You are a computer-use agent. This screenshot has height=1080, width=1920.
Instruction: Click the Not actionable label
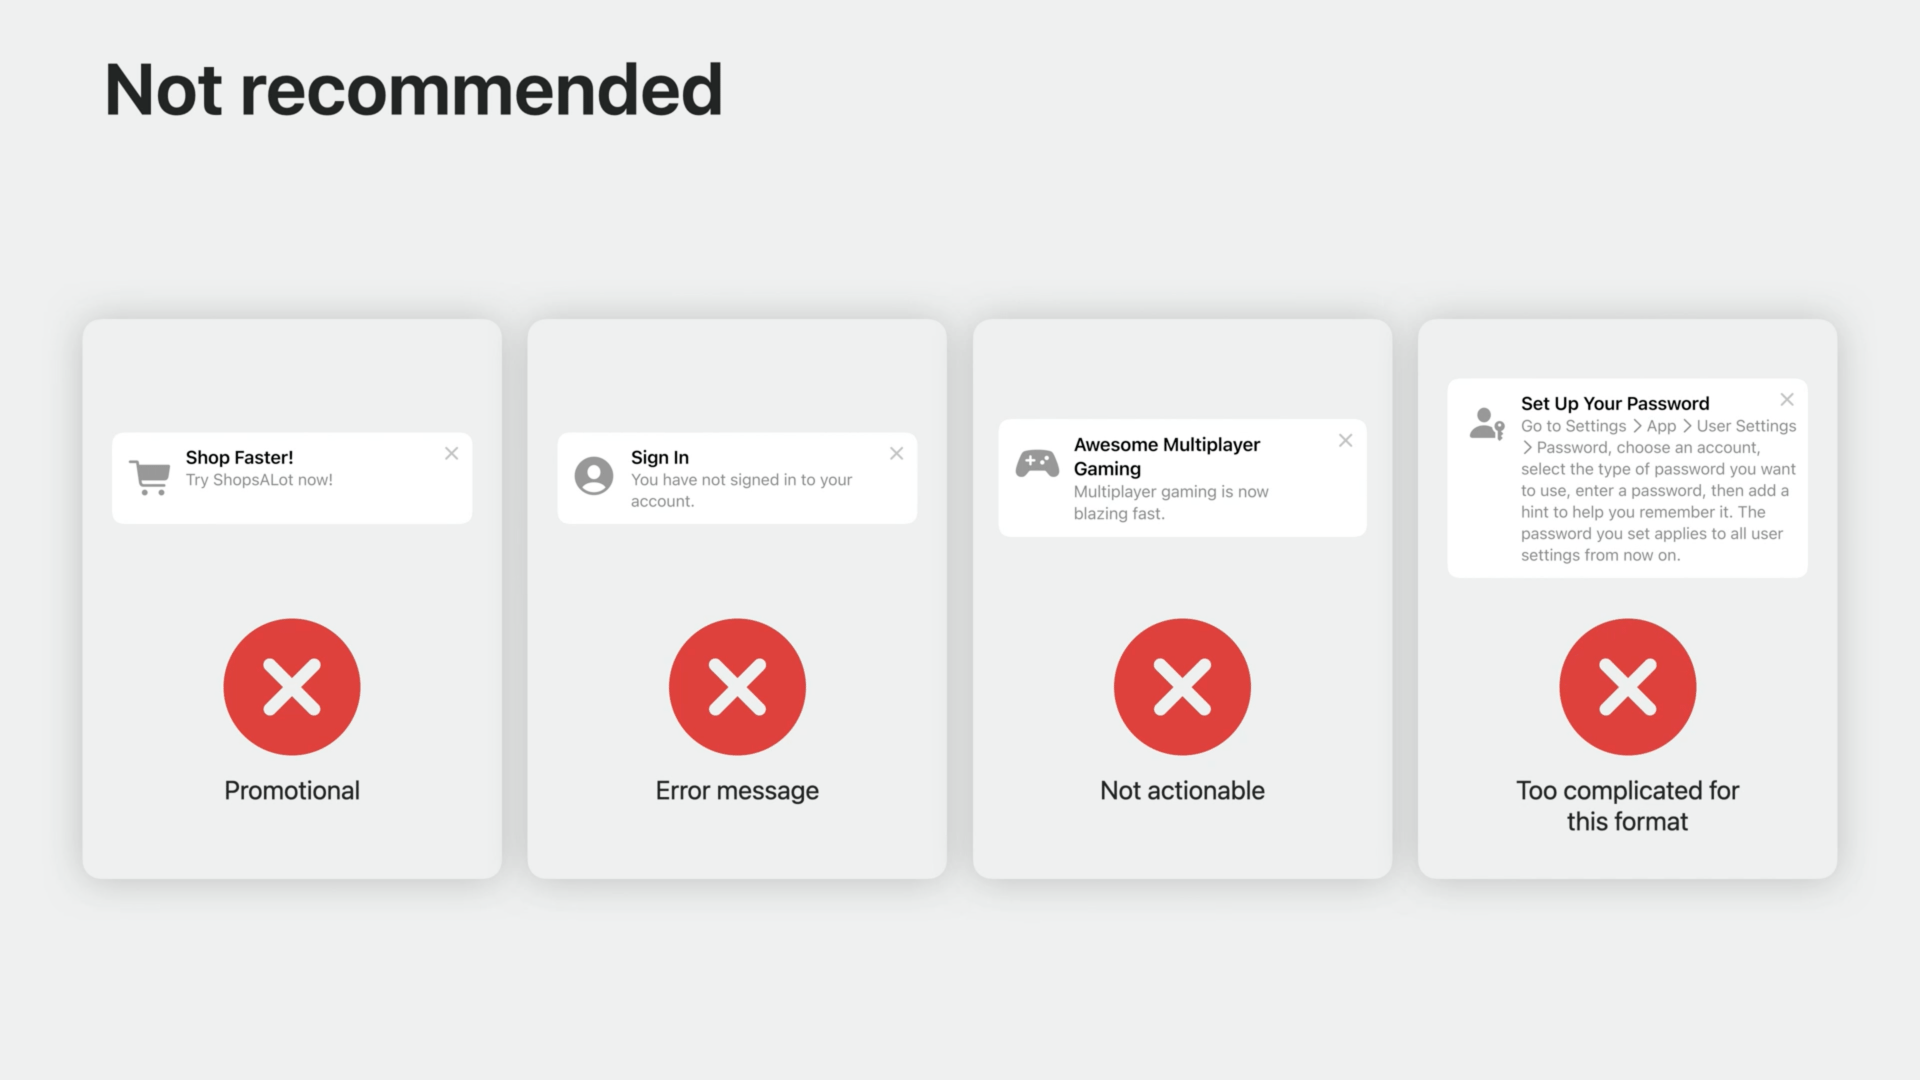[1182, 790]
